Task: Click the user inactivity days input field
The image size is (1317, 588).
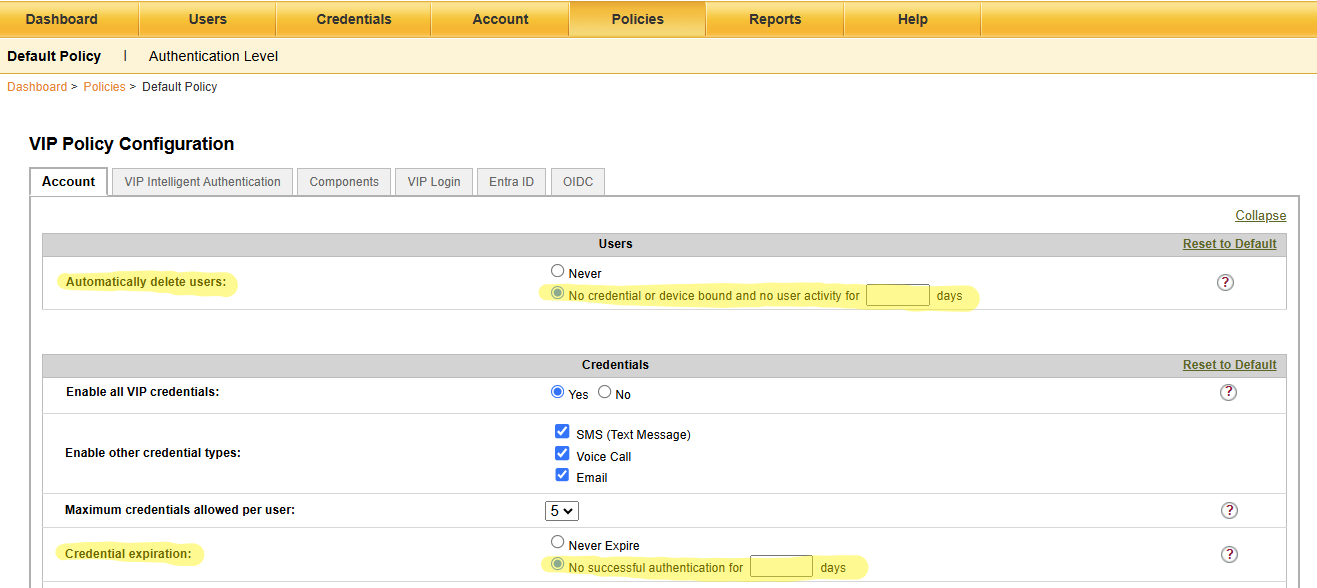Action: click(x=897, y=295)
